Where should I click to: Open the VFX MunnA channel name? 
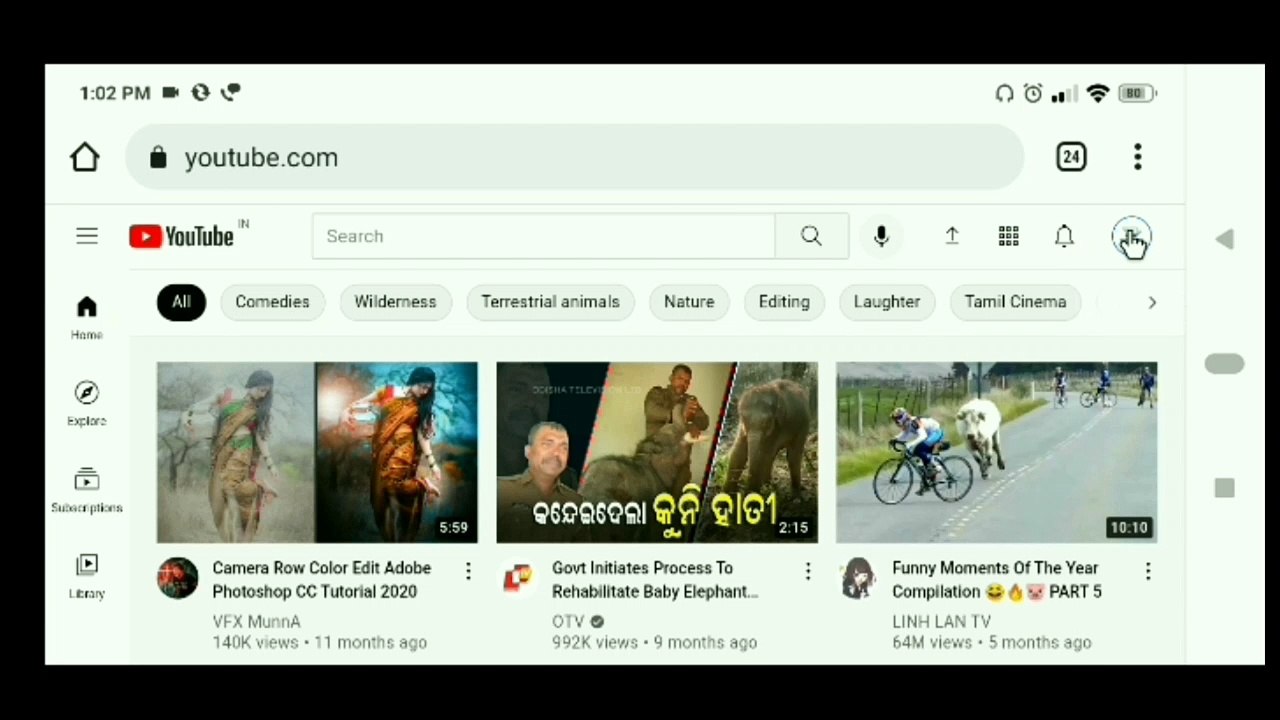pyautogui.click(x=256, y=622)
